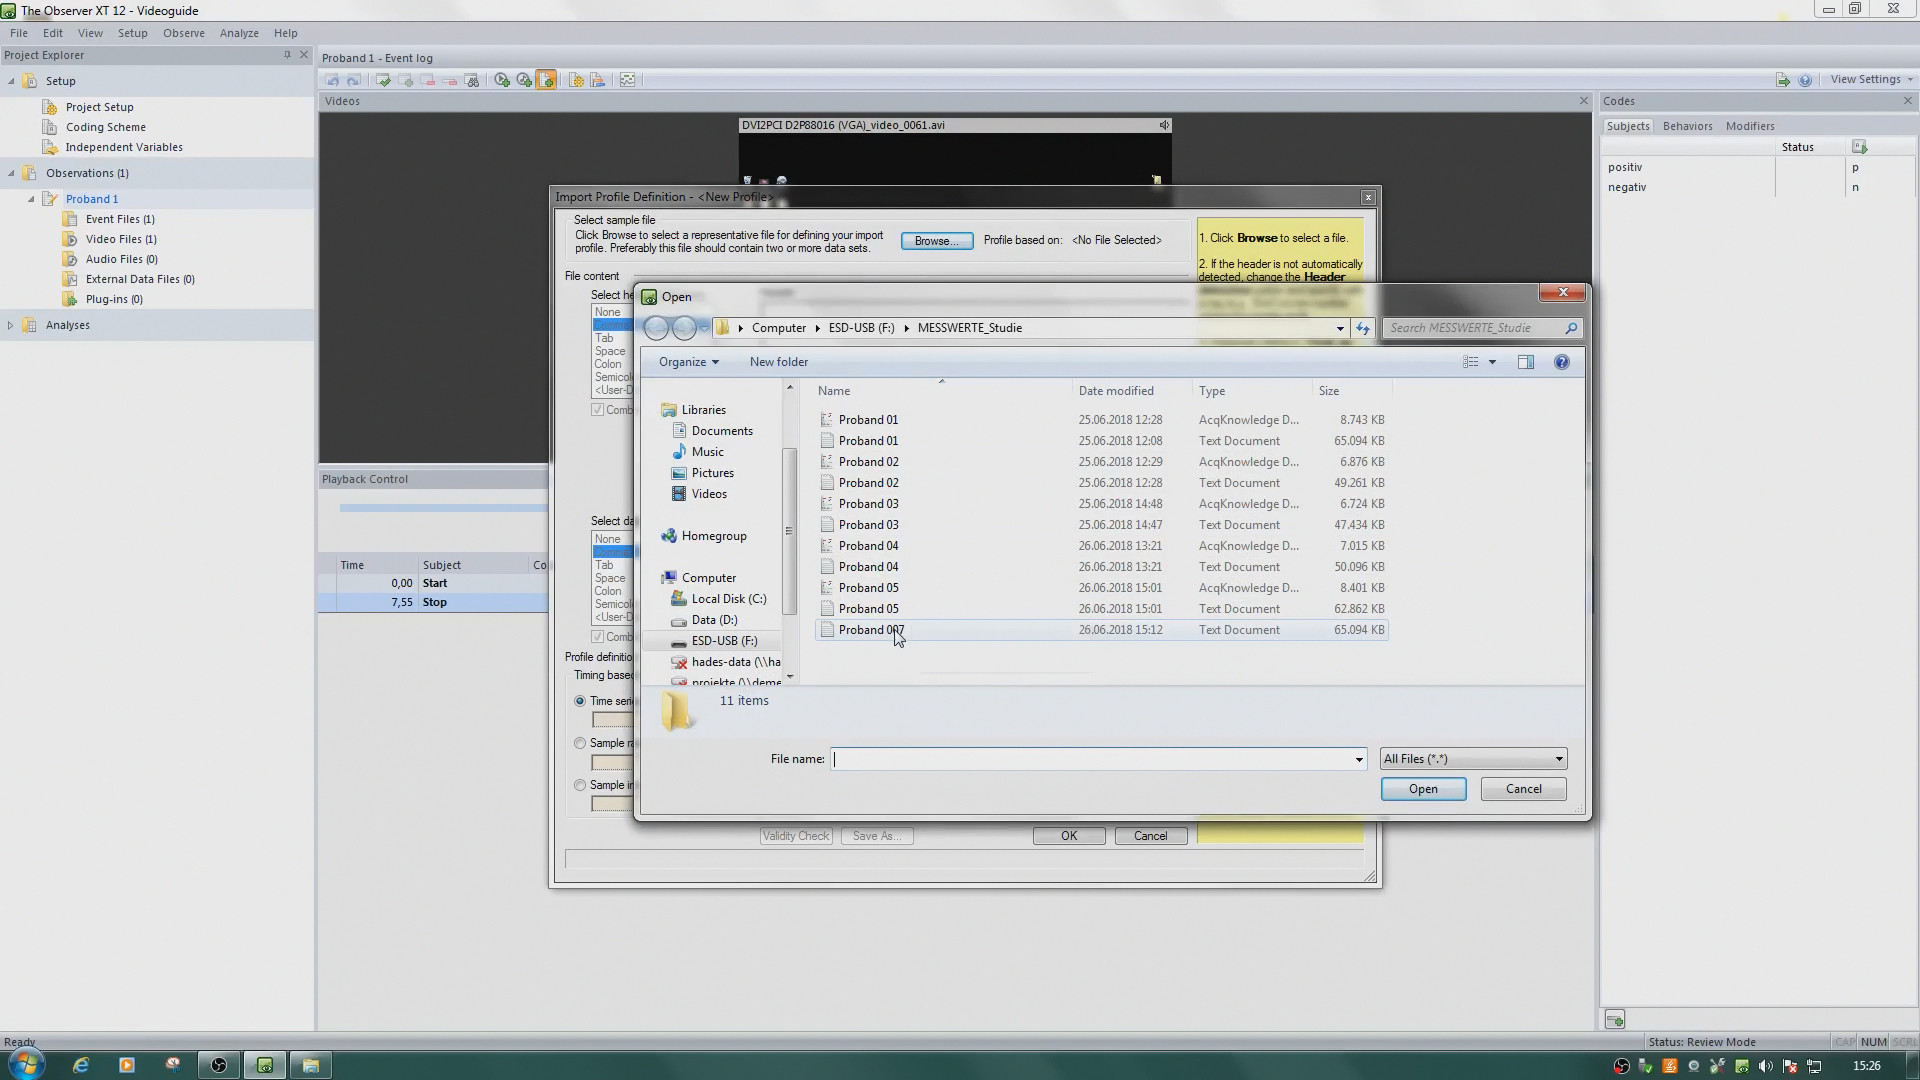
Task: Click the Windows Start button
Action: (x=26, y=1064)
